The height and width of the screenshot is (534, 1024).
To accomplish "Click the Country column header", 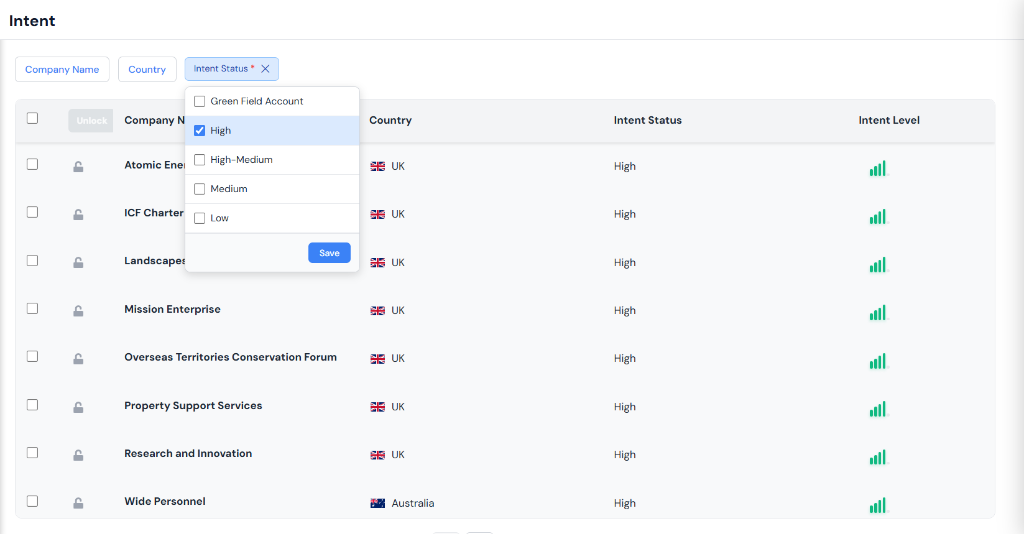I will tap(391, 120).
